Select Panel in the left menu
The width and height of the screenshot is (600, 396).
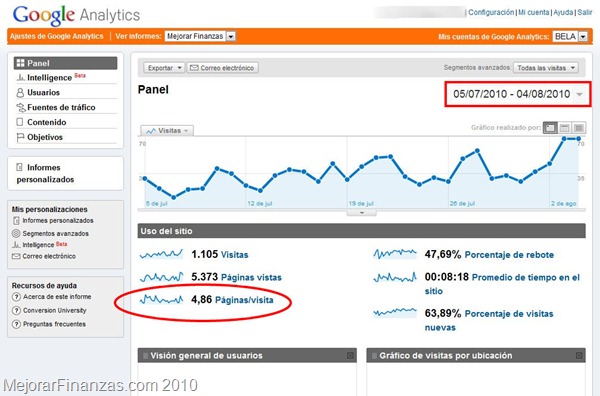point(65,63)
